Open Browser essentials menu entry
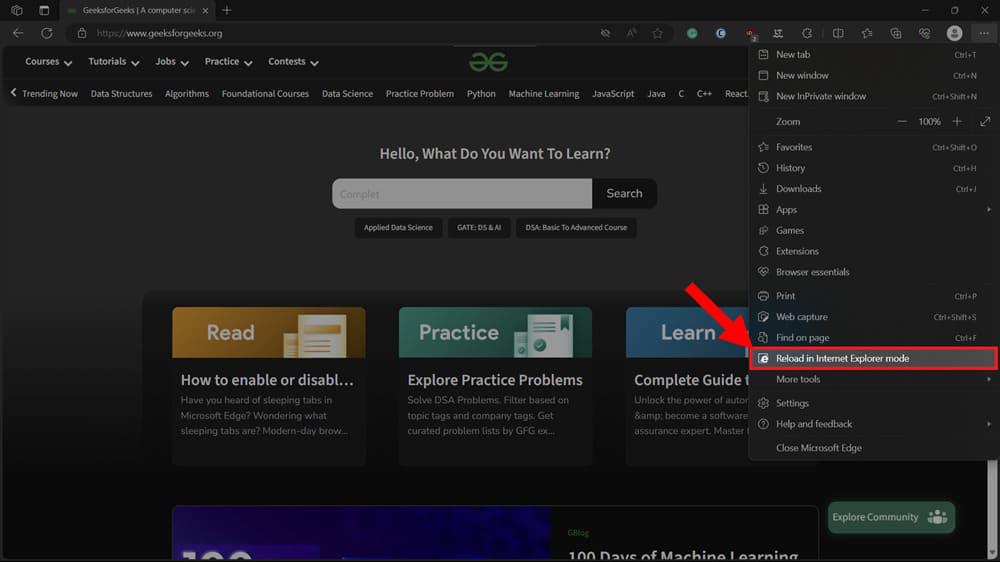Image resolution: width=1000 pixels, height=562 pixels. (872, 272)
